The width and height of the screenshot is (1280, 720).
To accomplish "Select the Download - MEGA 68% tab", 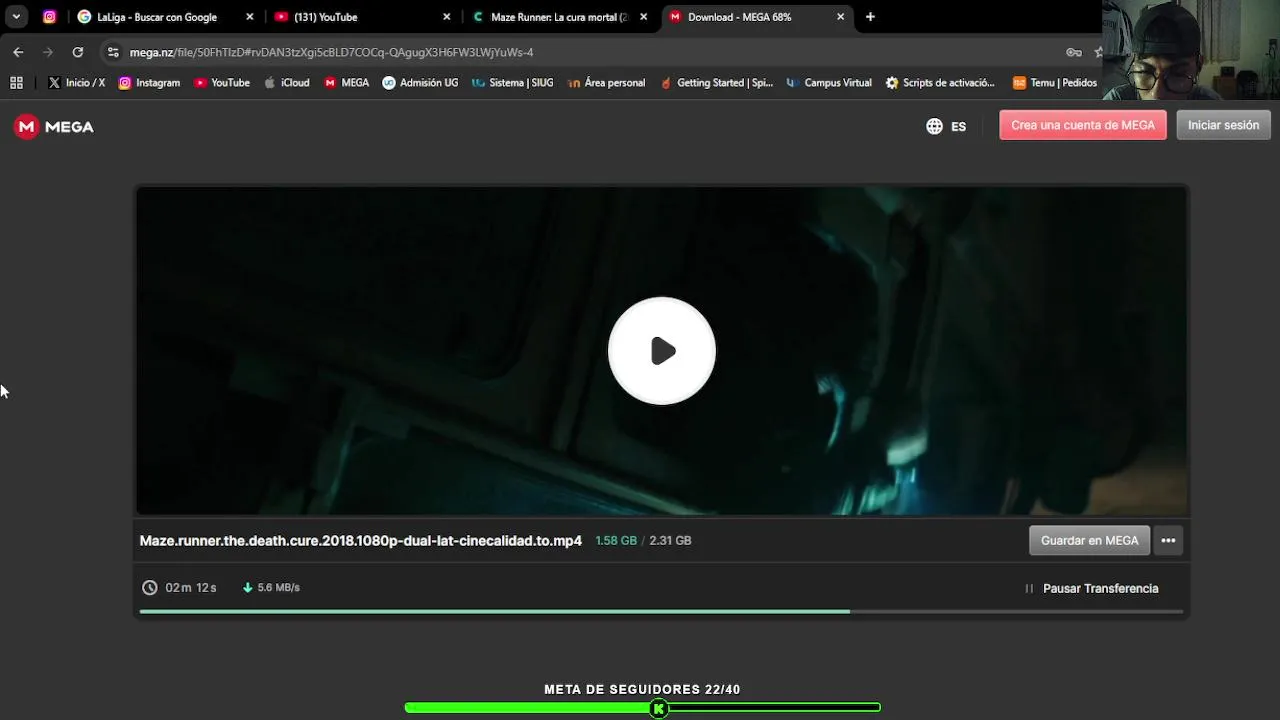I will (x=757, y=17).
